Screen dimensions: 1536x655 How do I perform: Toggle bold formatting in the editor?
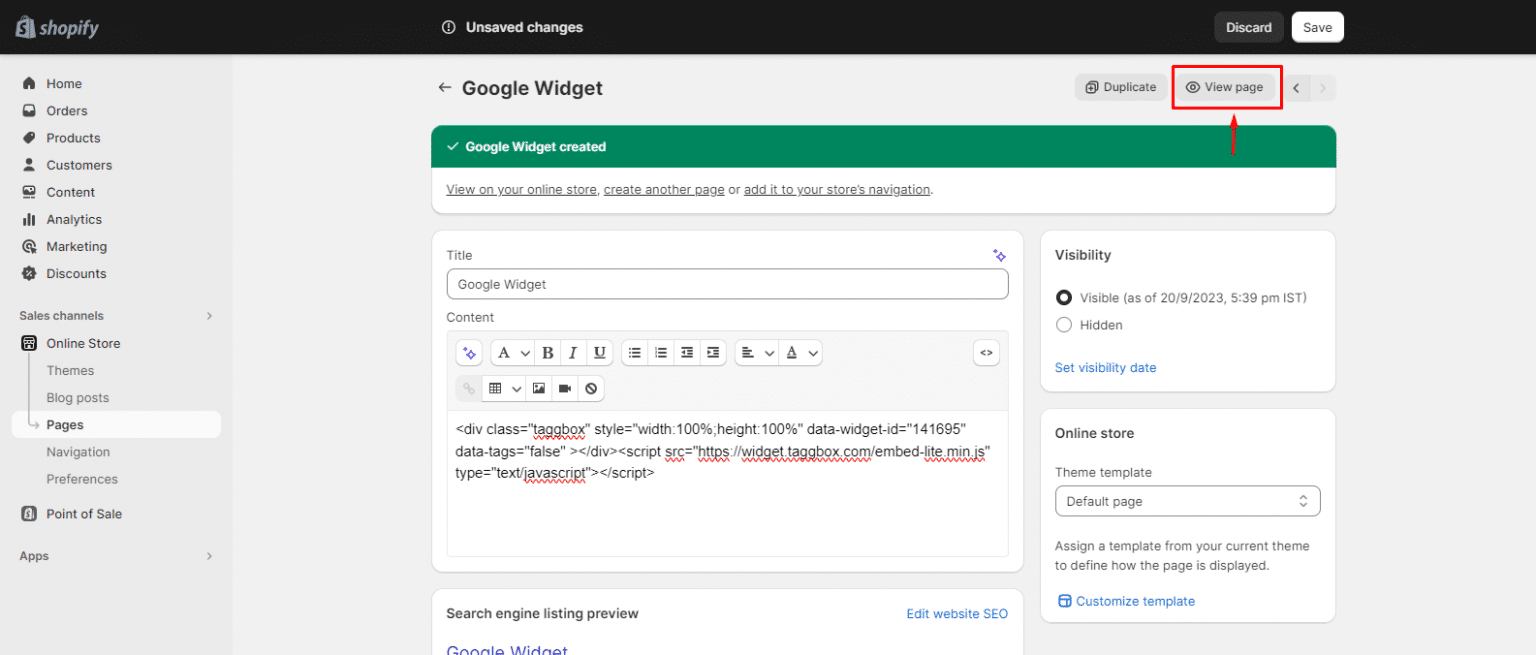pyautogui.click(x=547, y=352)
